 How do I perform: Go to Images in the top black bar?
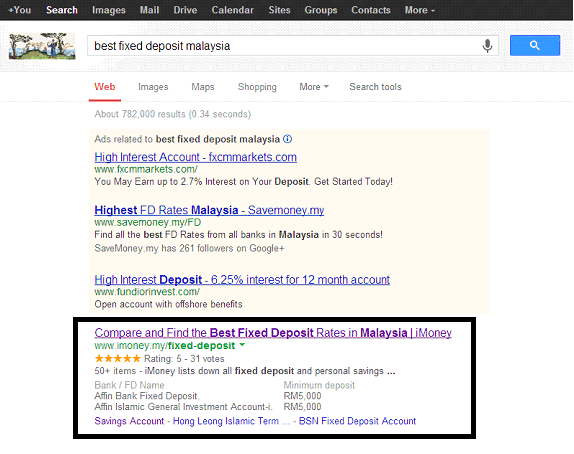pos(109,10)
